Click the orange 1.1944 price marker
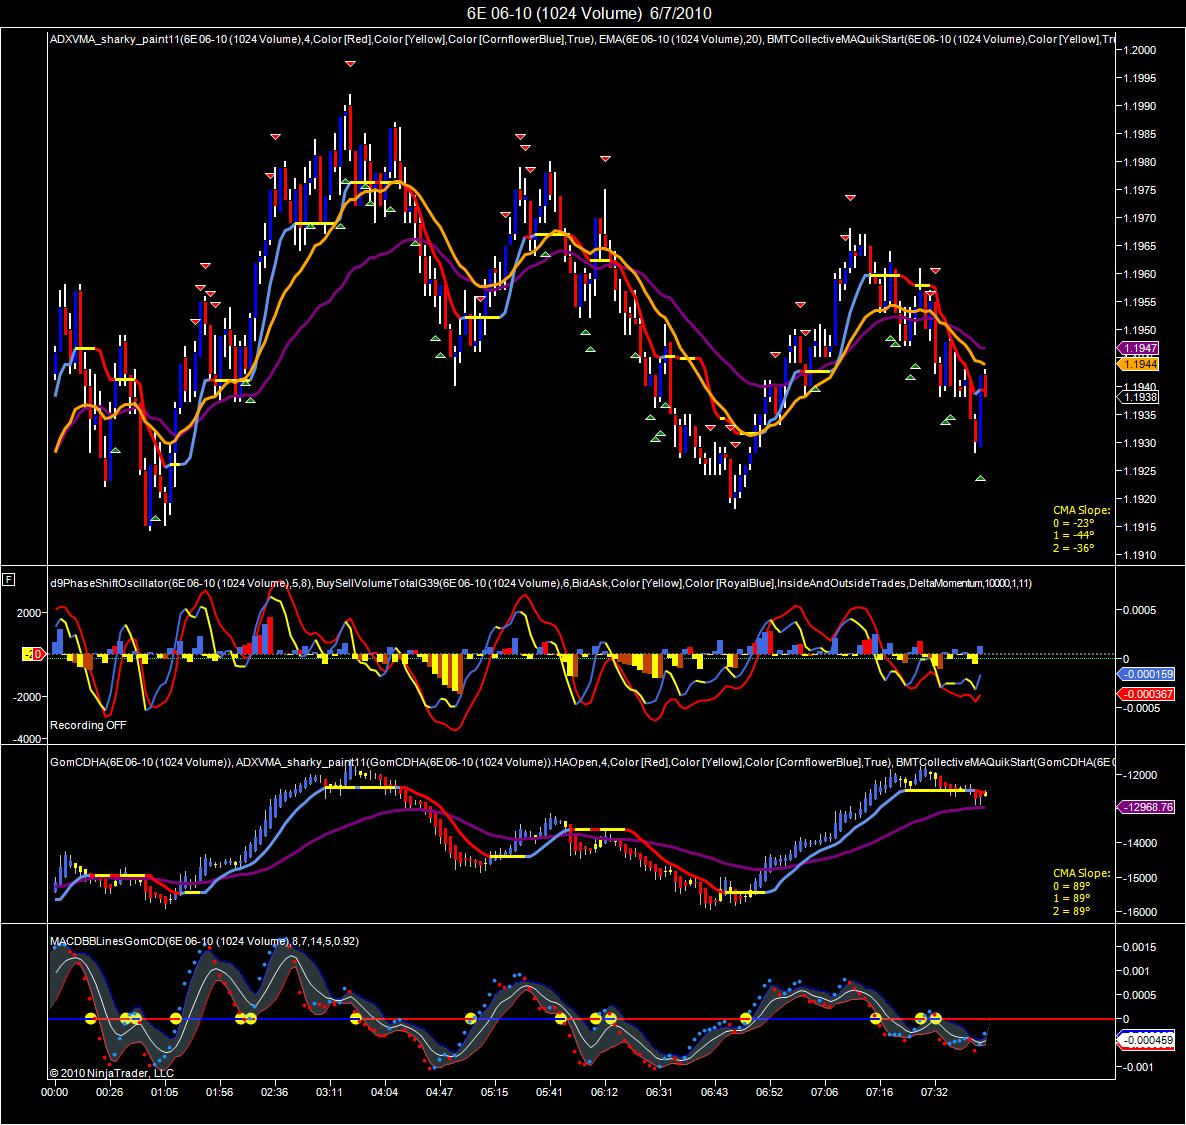Viewport: 1186px width, 1125px height. click(1138, 364)
